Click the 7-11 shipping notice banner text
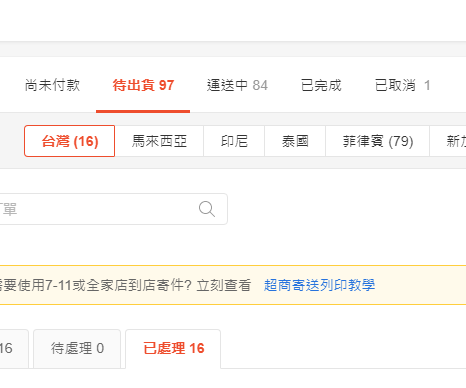 click(125, 285)
